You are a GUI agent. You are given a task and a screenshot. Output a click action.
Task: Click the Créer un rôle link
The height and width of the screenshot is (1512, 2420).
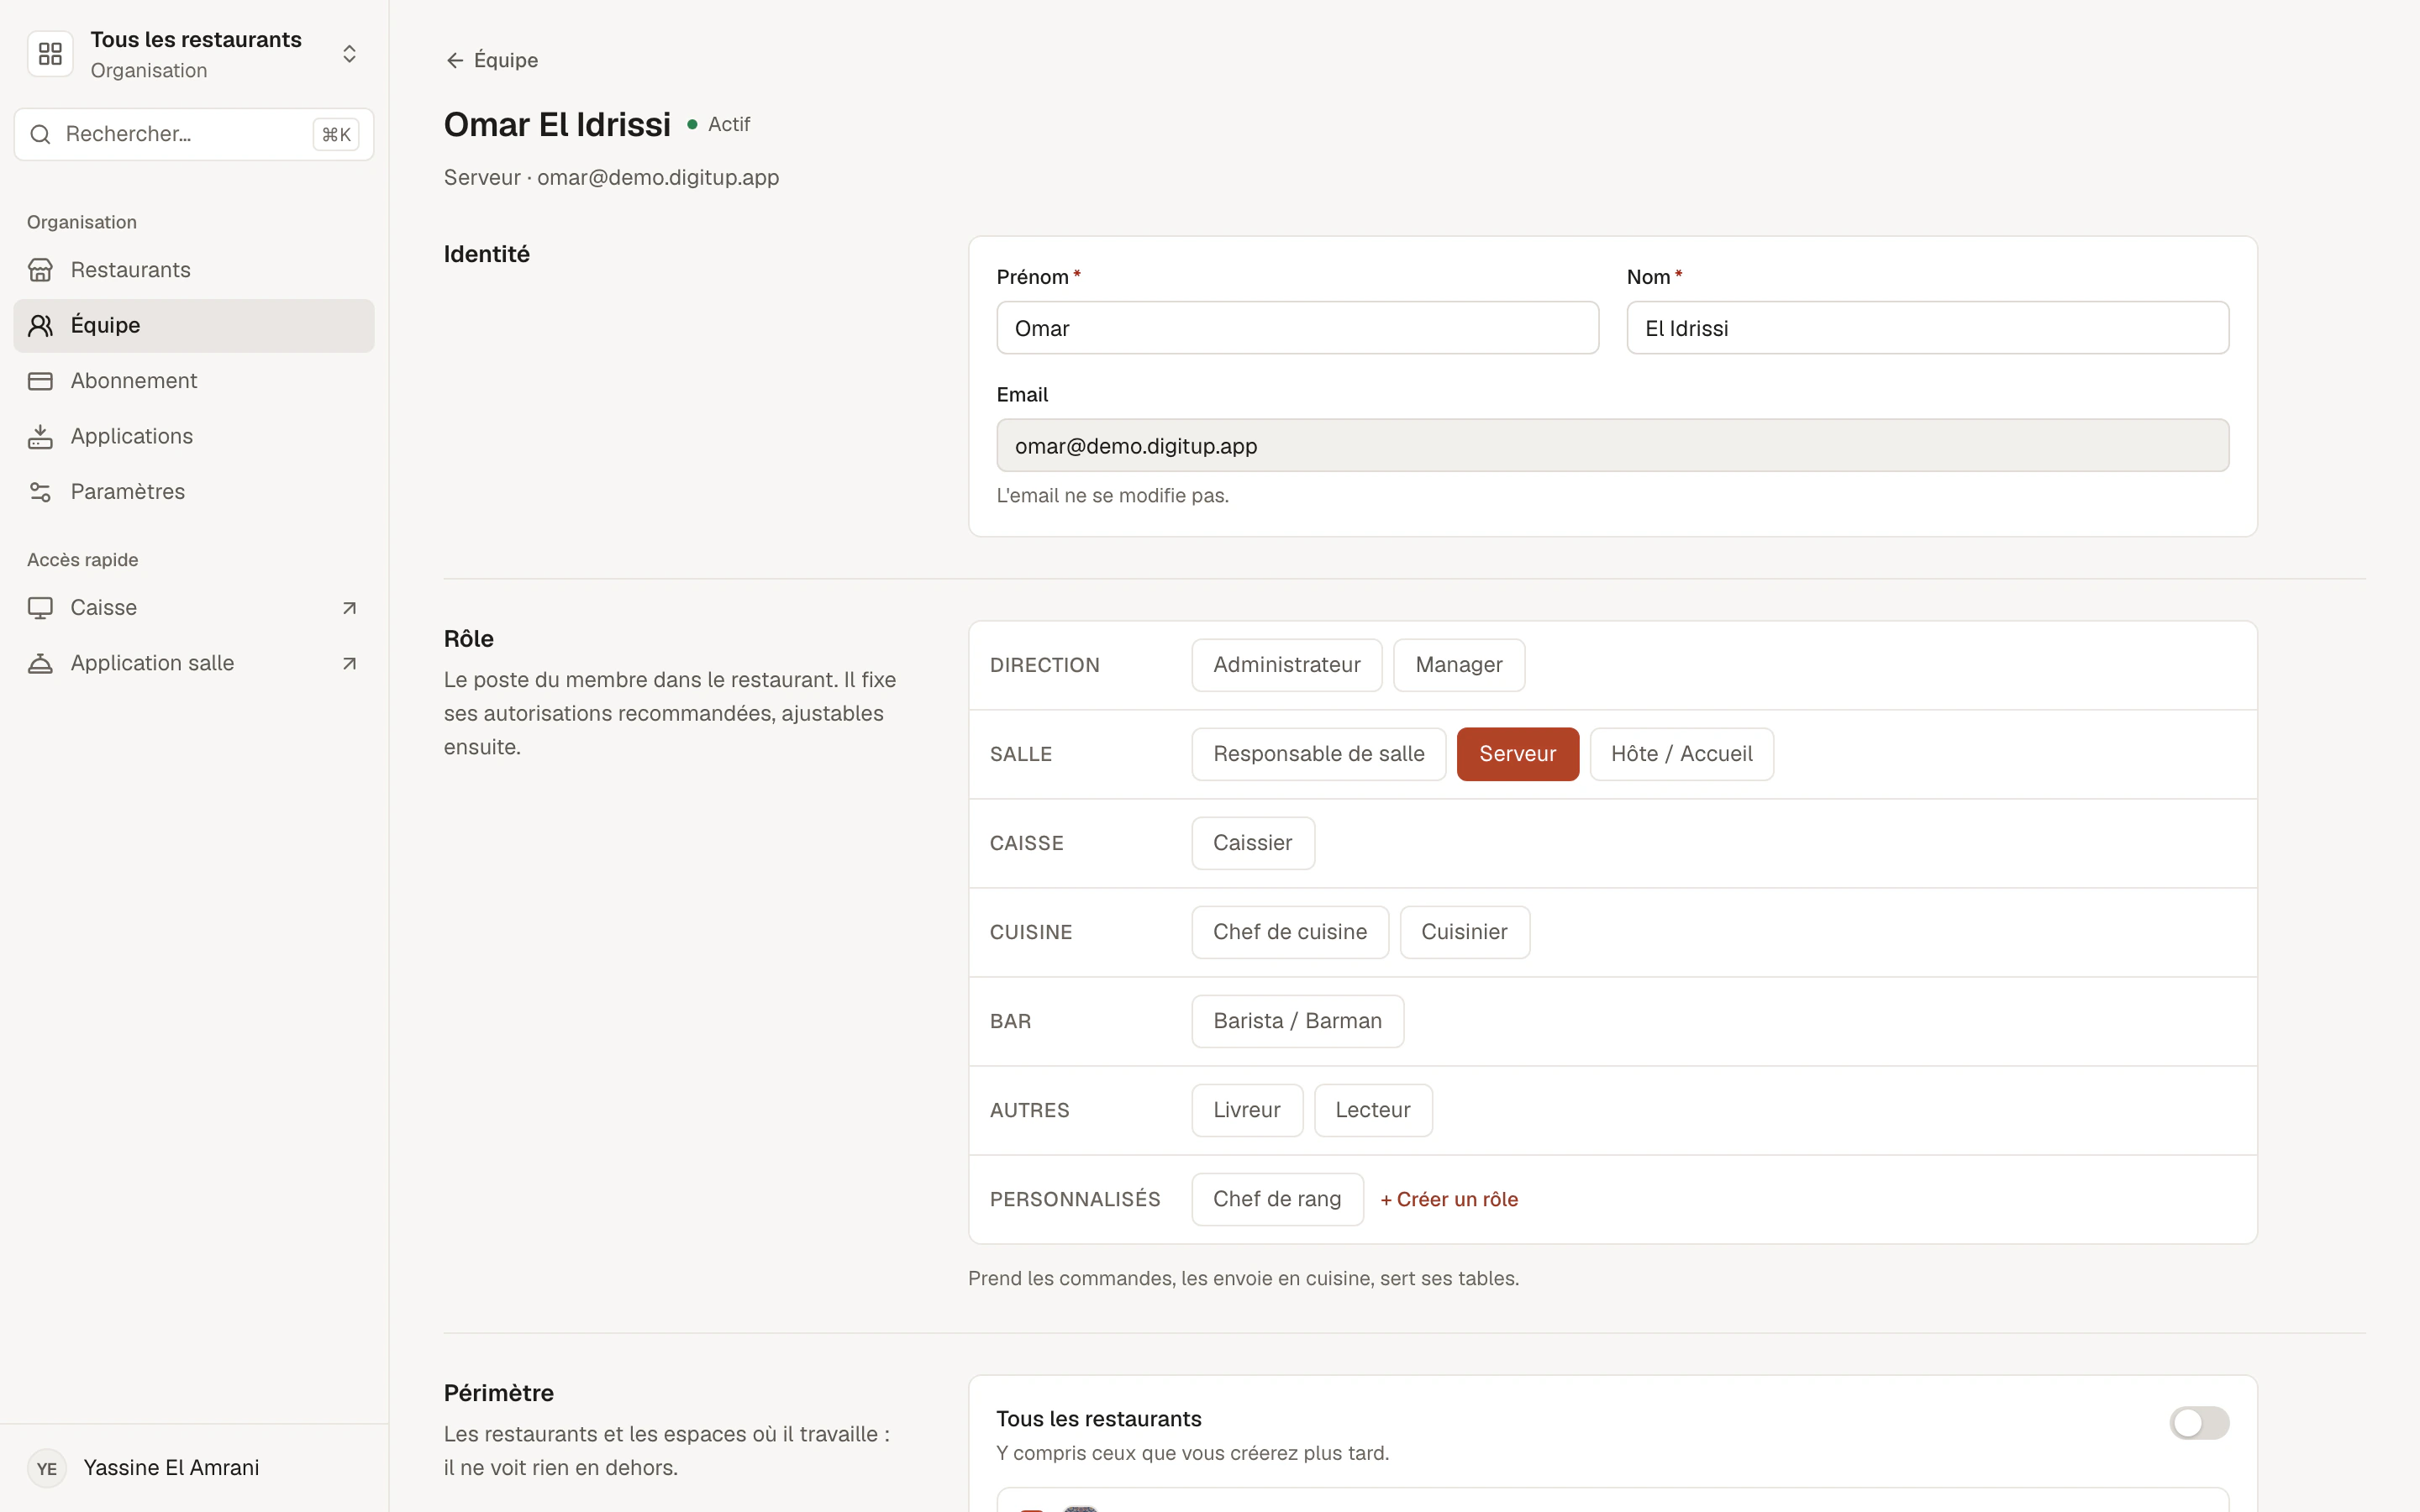(x=1449, y=1199)
